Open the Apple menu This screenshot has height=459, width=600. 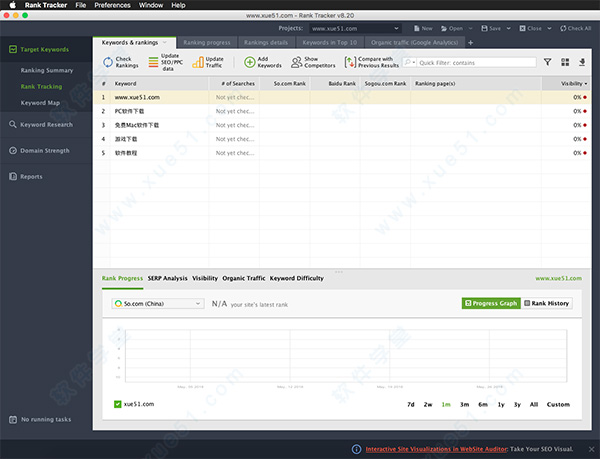pyautogui.click(x=13, y=5)
